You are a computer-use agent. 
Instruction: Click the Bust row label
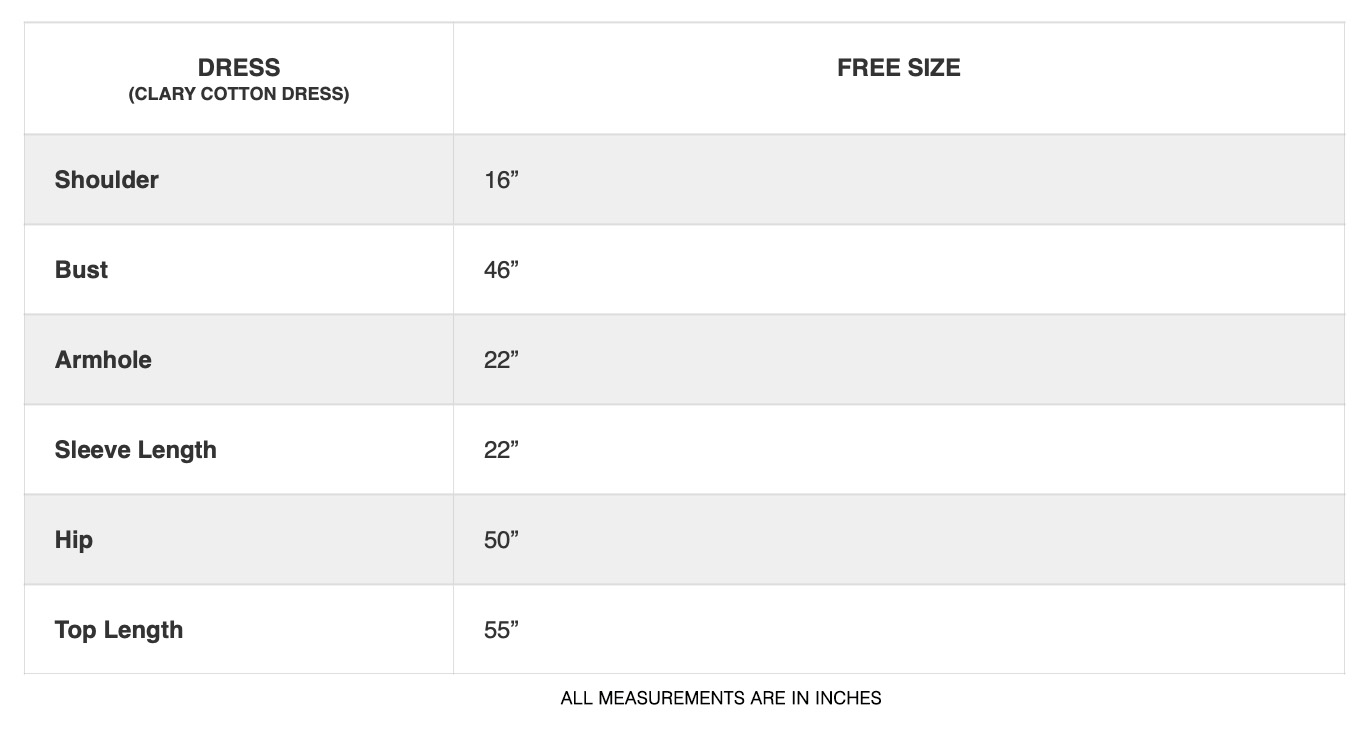pos(81,270)
